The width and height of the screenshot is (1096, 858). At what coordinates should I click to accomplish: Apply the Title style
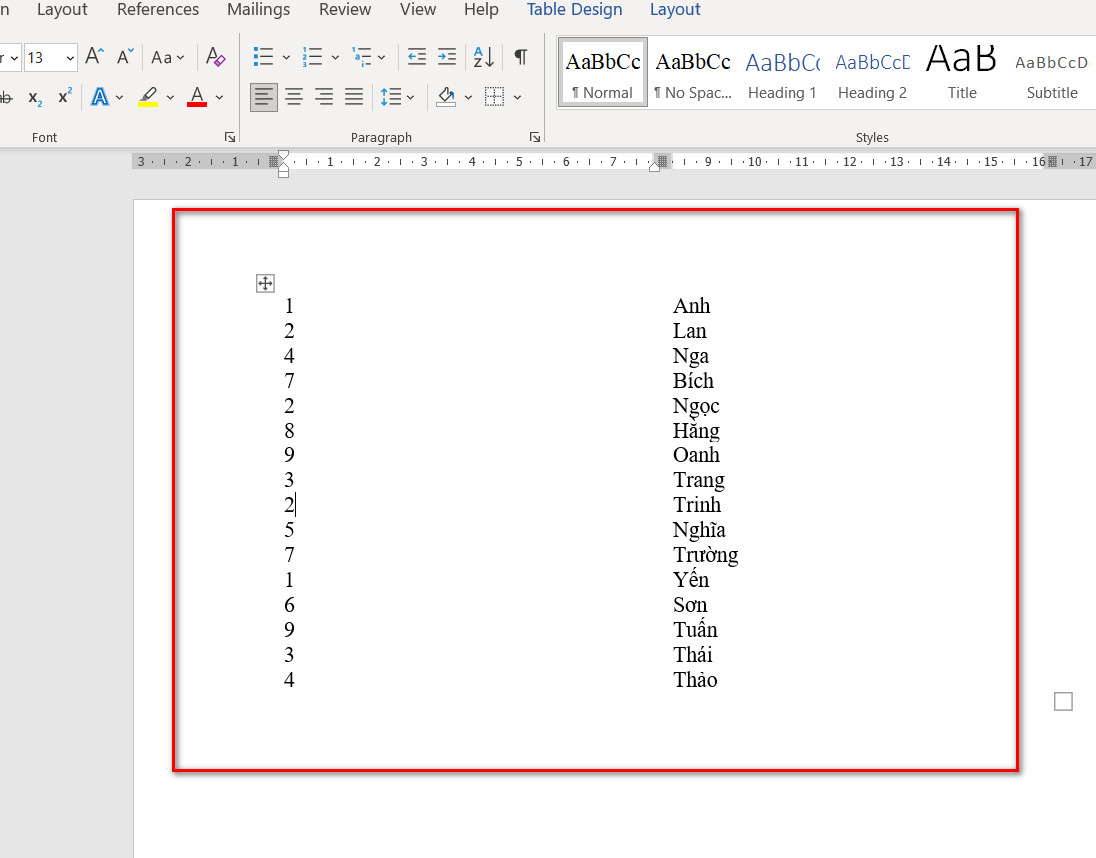962,73
